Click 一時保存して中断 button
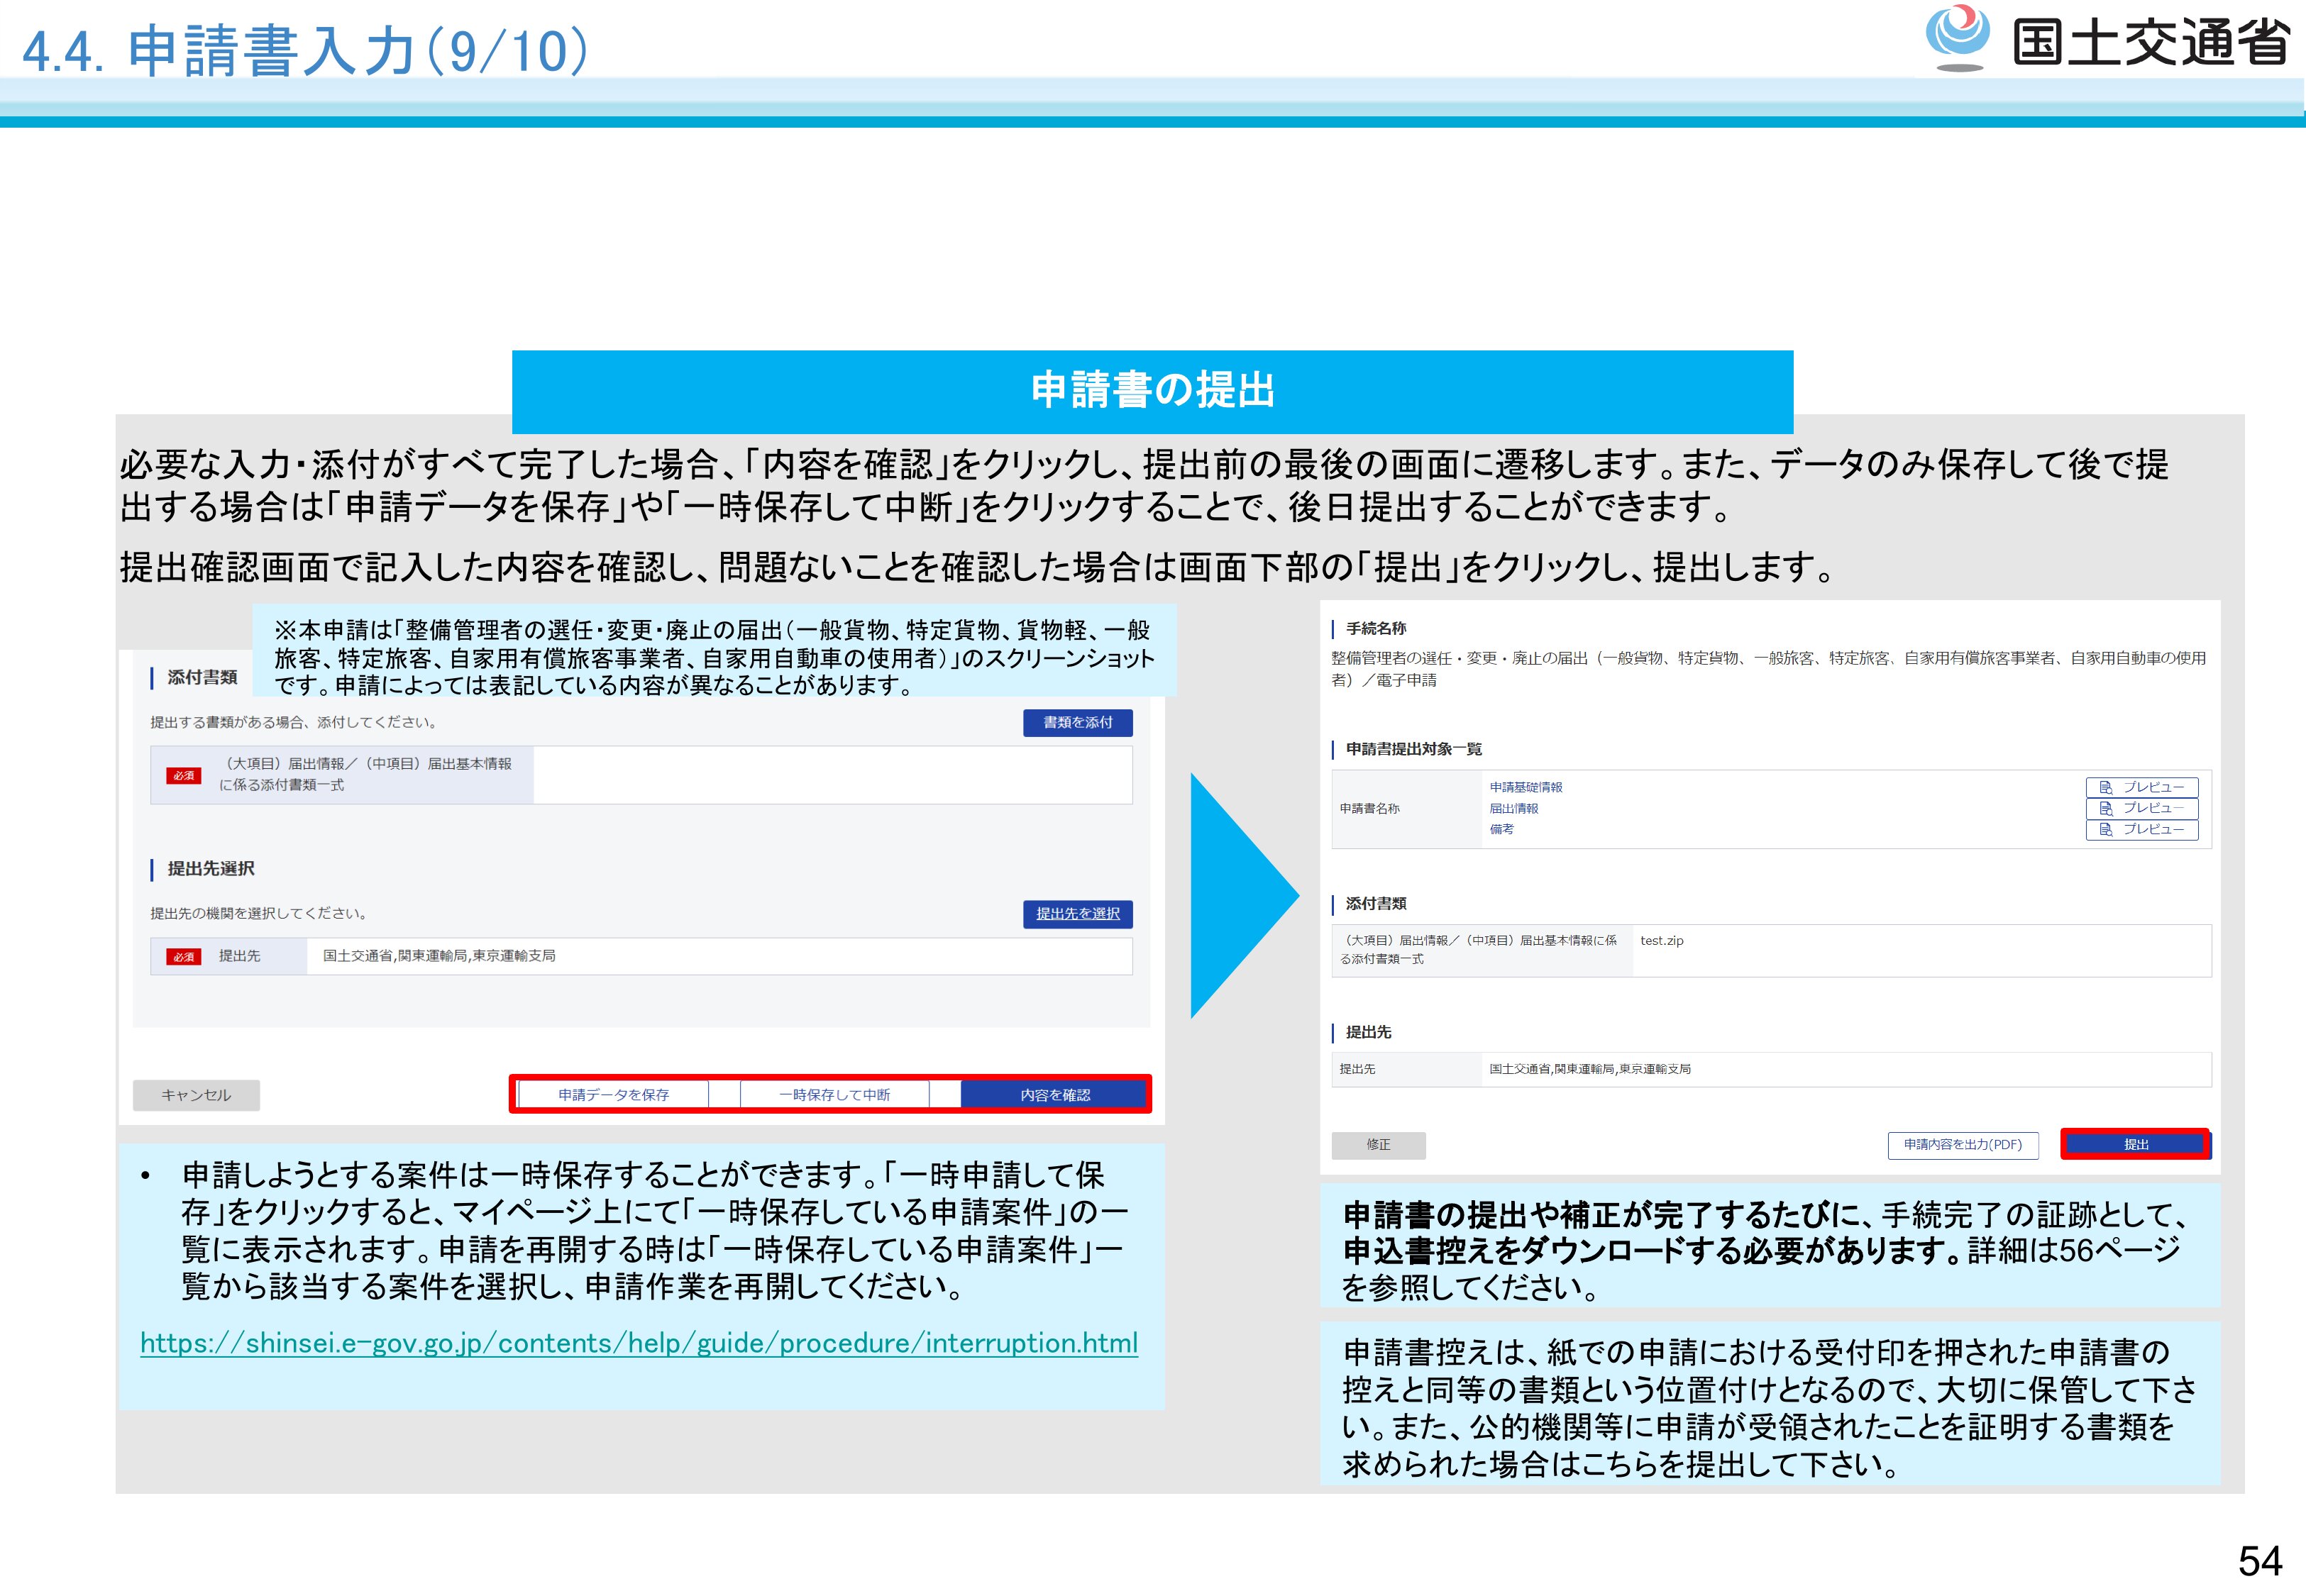Screen dimensions: 2306x1596 tap(834, 1095)
